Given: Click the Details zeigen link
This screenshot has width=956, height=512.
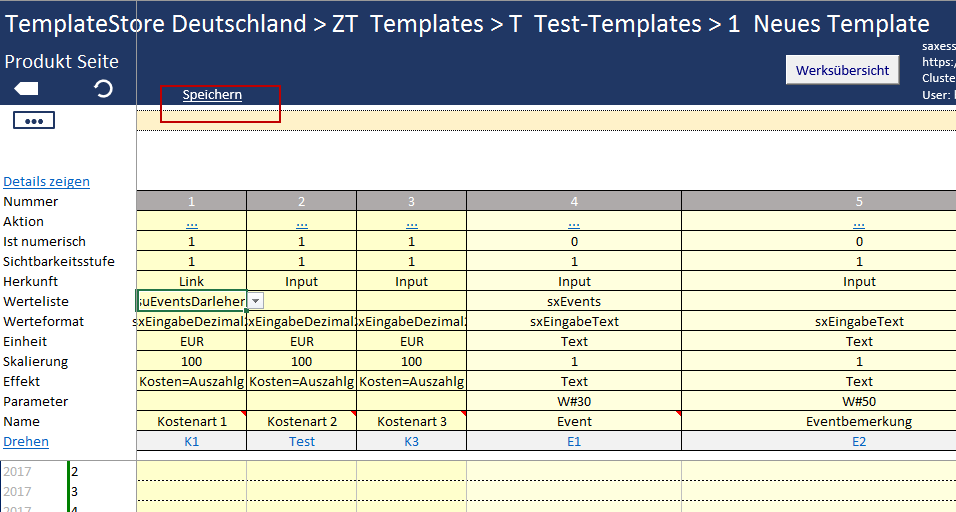Looking at the screenshot, I should pos(46,182).
